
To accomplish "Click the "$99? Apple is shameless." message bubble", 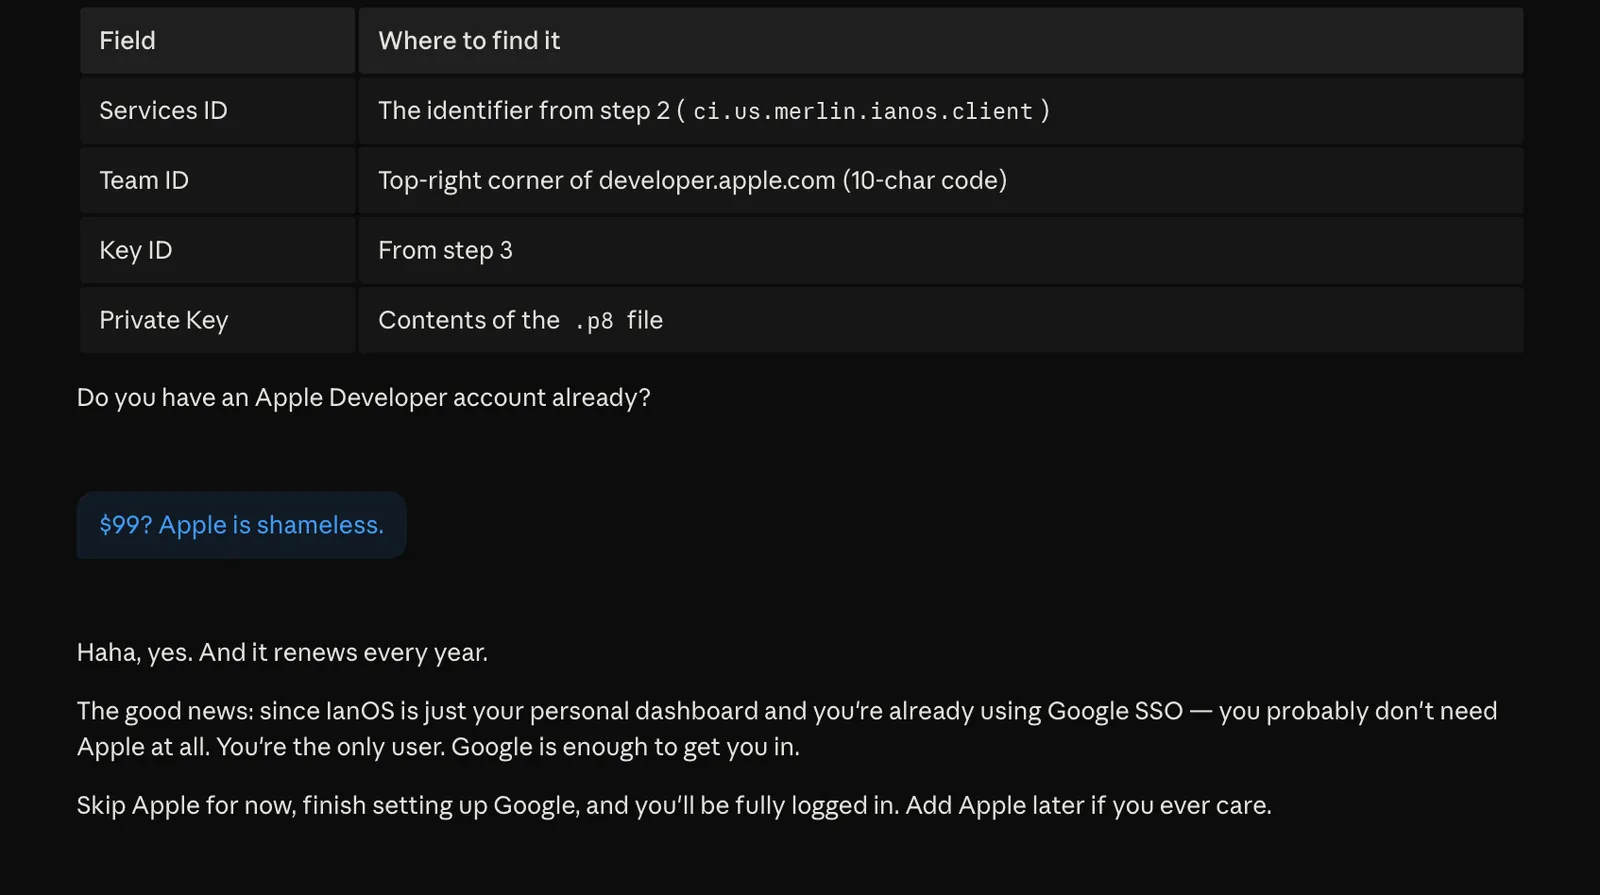I will (241, 525).
